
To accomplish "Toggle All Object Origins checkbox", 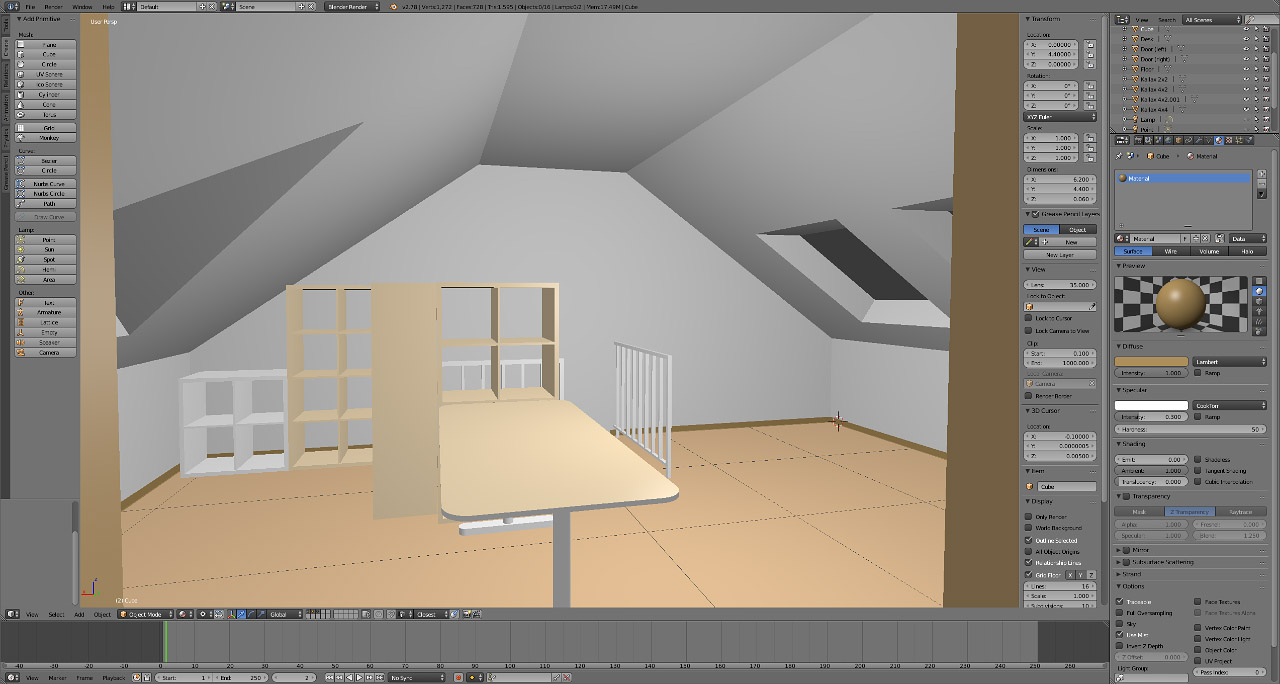I will [x=1028, y=552].
